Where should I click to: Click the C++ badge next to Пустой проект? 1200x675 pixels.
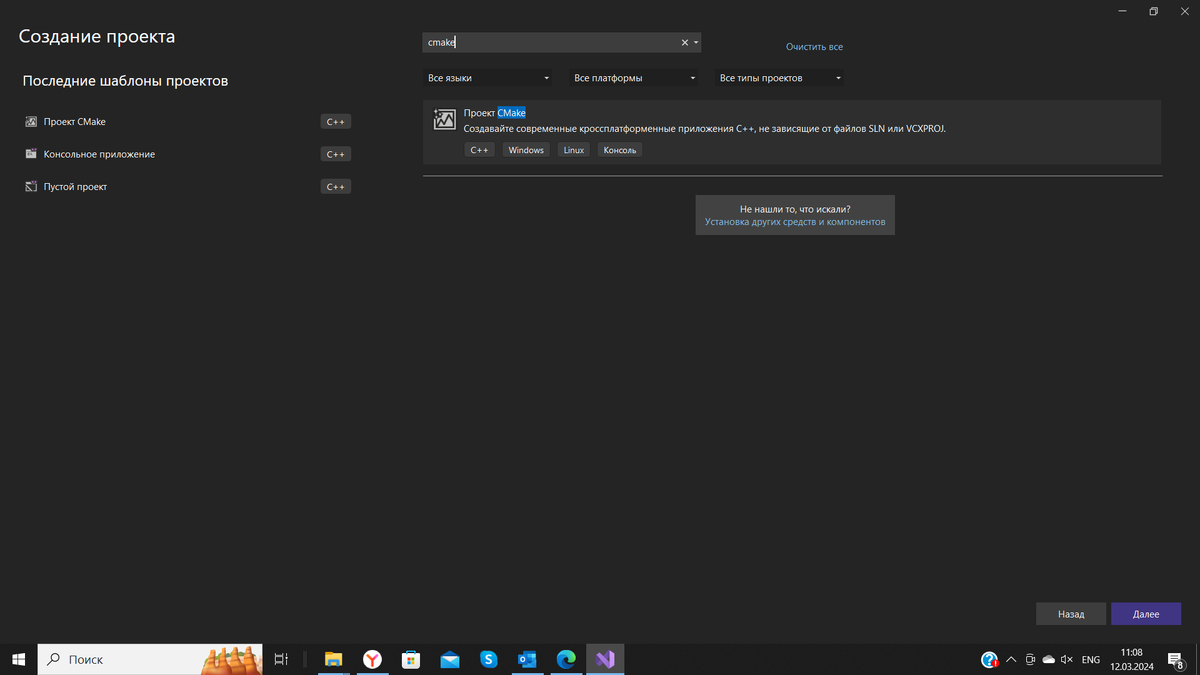pyautogui.click(x=336, y=187)
